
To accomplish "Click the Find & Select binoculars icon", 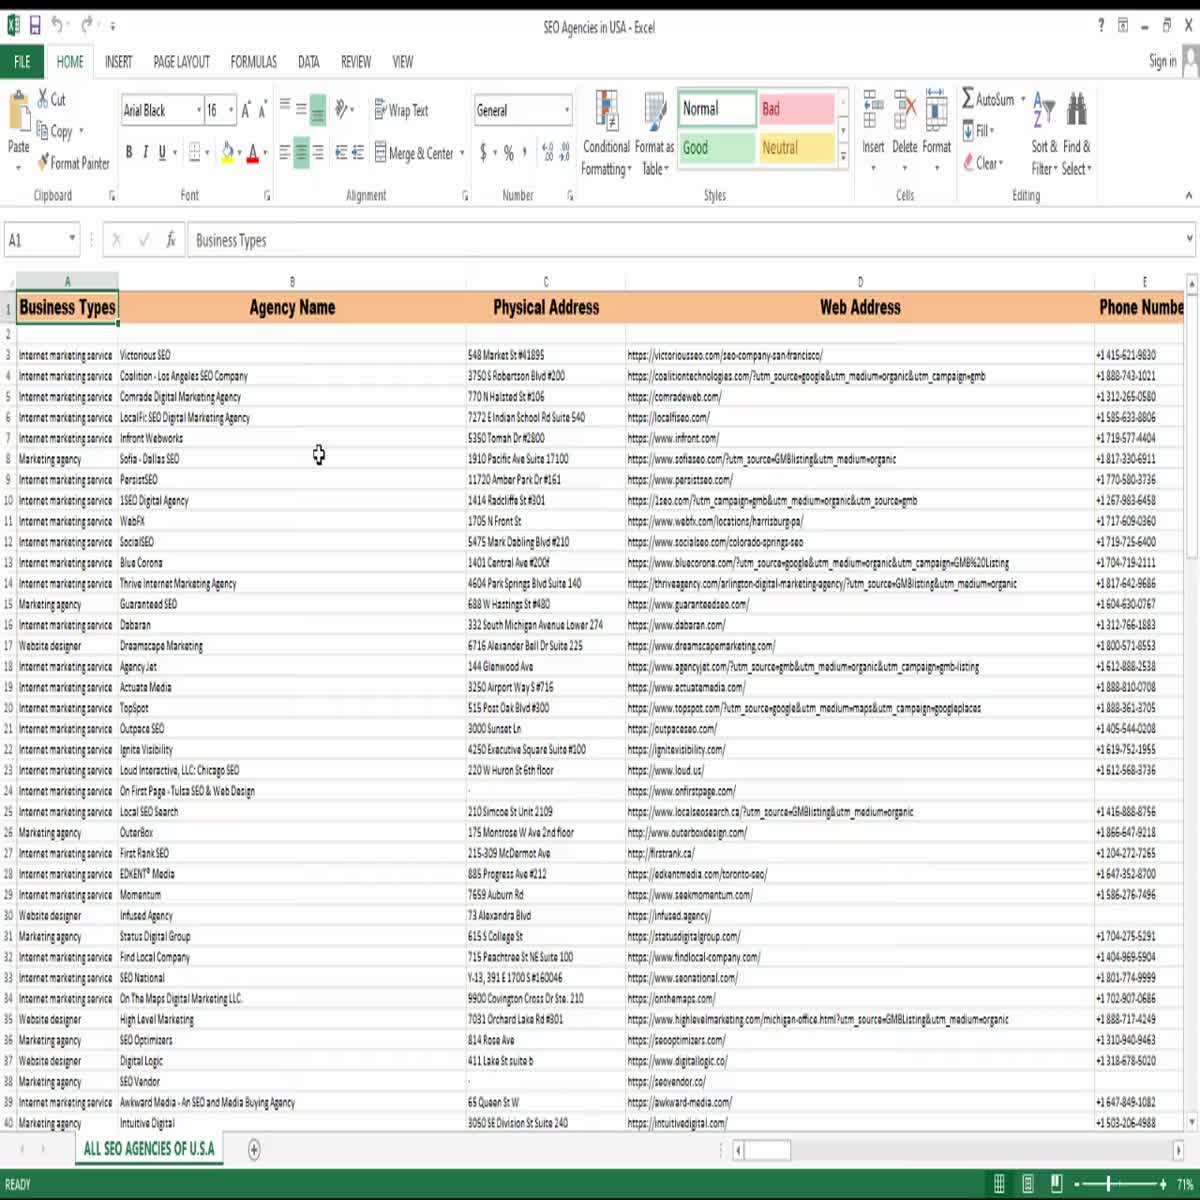I will tap(1077, 110).
